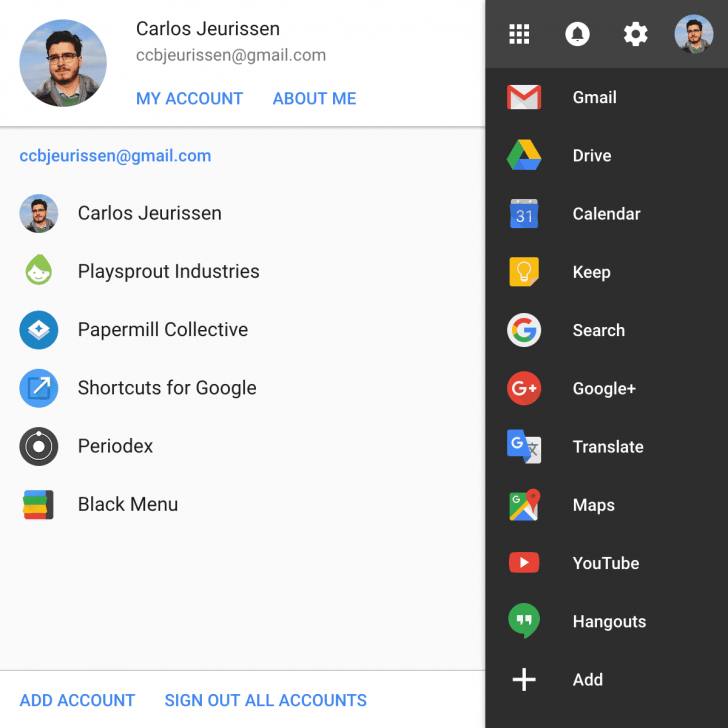Click the Carlos Jeurissen header name
Viewport: 728px width, 728px height.
208,29
